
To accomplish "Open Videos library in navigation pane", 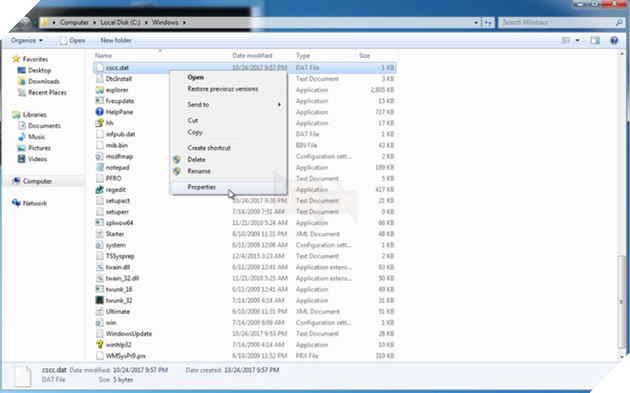I will click(37, 159).
